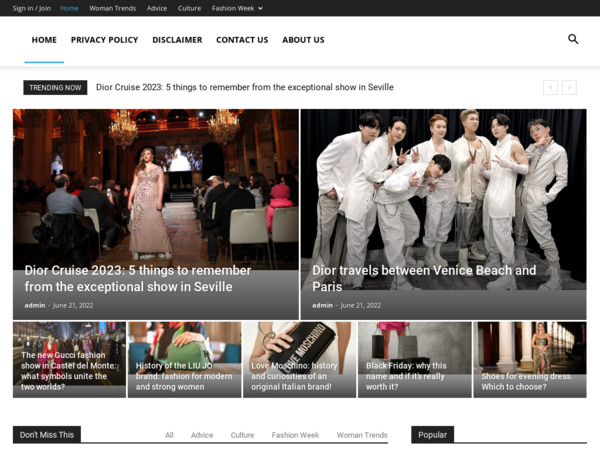Select the Fashion Week filter tab
Viewport: 600px width, 450px height.
tap(295, 435)
